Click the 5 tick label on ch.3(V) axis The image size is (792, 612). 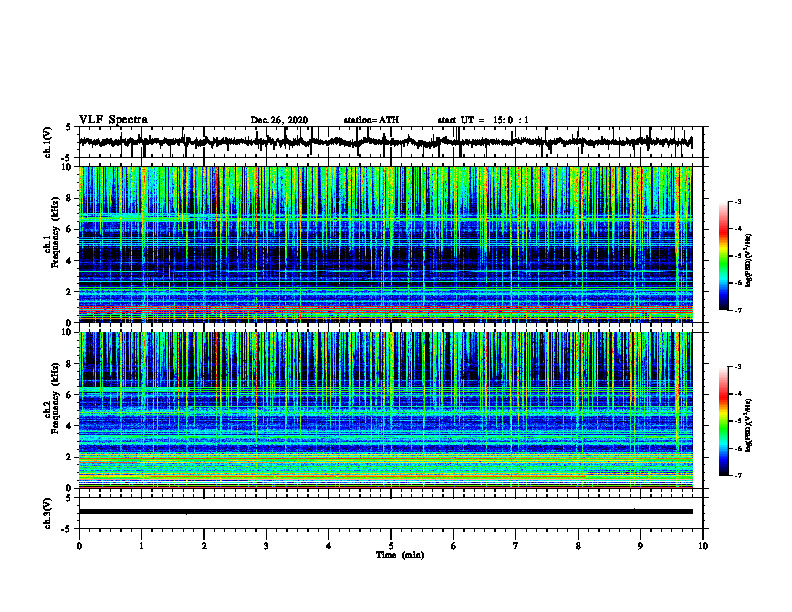pyautogui.click(x=68, y=499)
